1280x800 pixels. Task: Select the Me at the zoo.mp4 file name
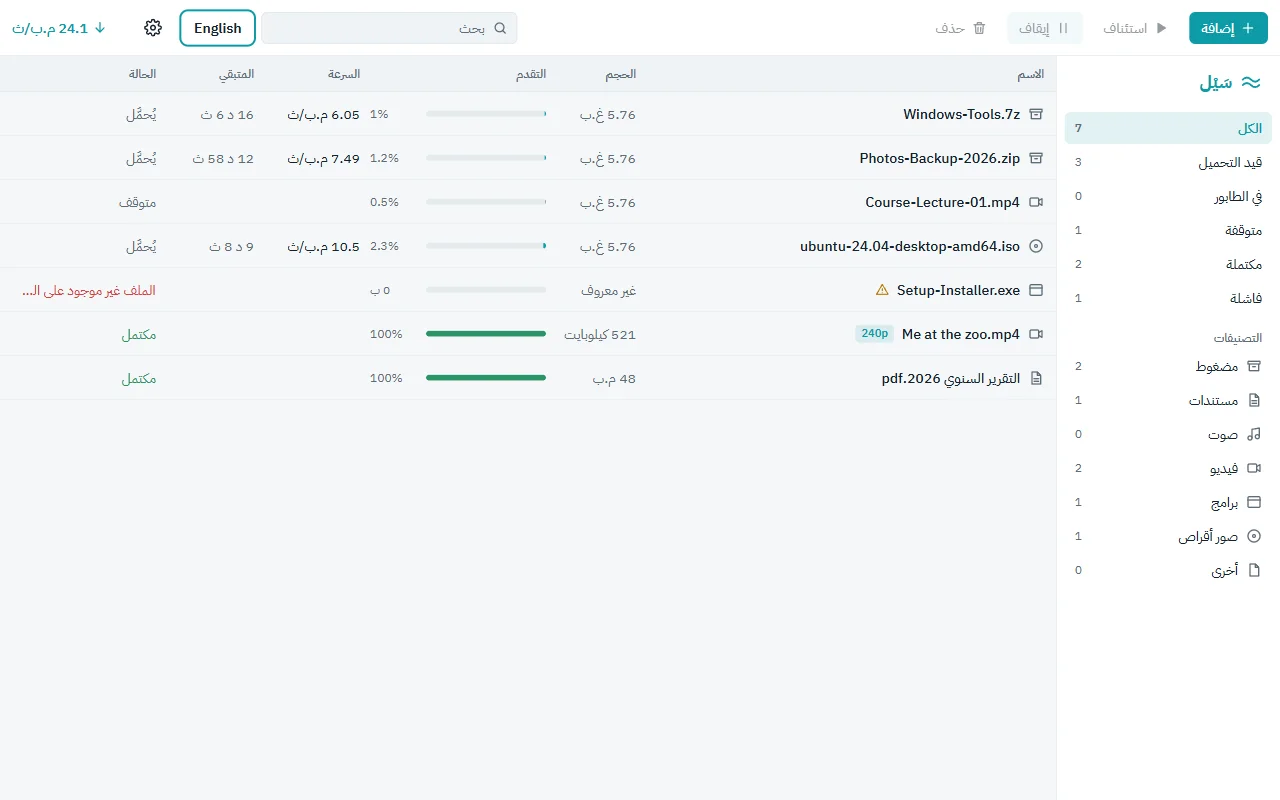[x=961, y=334]
